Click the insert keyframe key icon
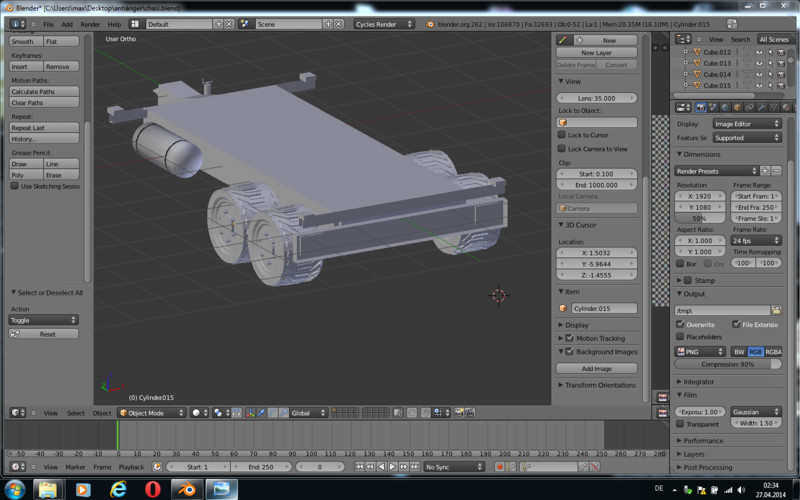800x500 pixels. [x=583, y=467]
